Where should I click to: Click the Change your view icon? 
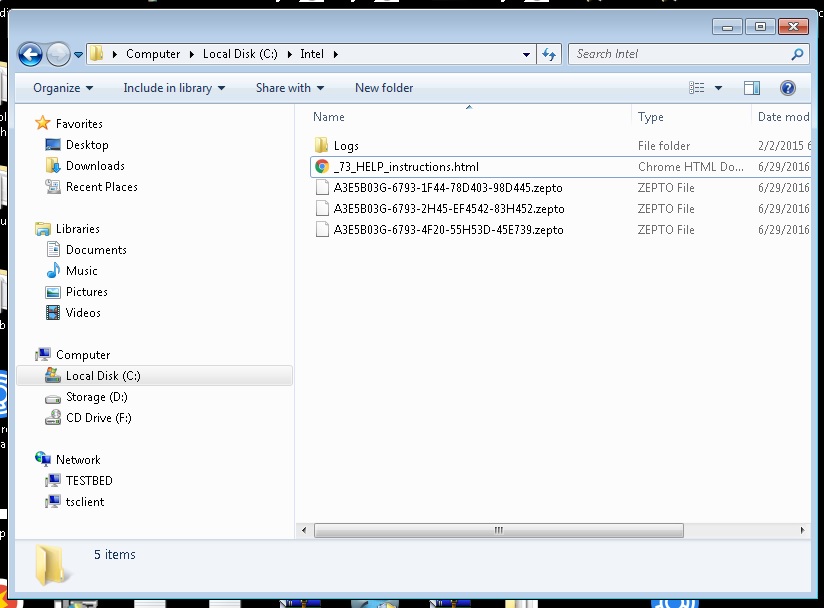[x=697, y=88]
